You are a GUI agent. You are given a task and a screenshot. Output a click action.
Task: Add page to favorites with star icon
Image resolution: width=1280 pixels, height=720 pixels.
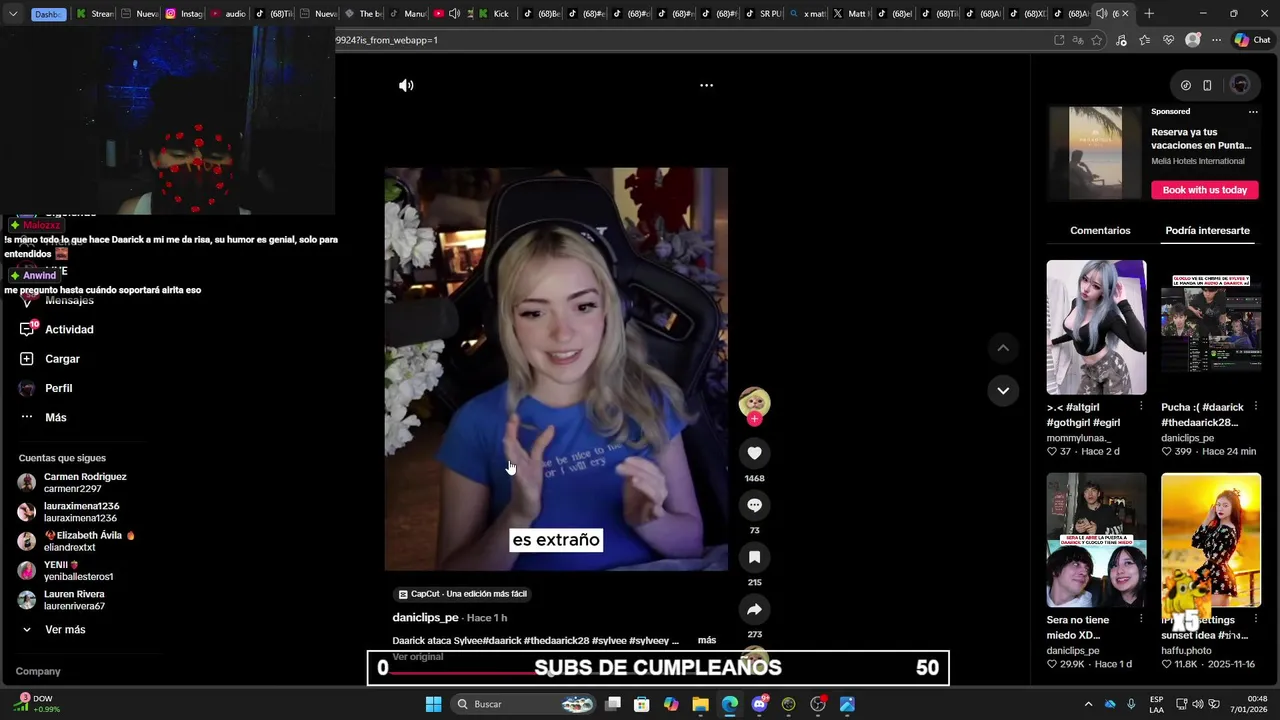point(1097,40)
